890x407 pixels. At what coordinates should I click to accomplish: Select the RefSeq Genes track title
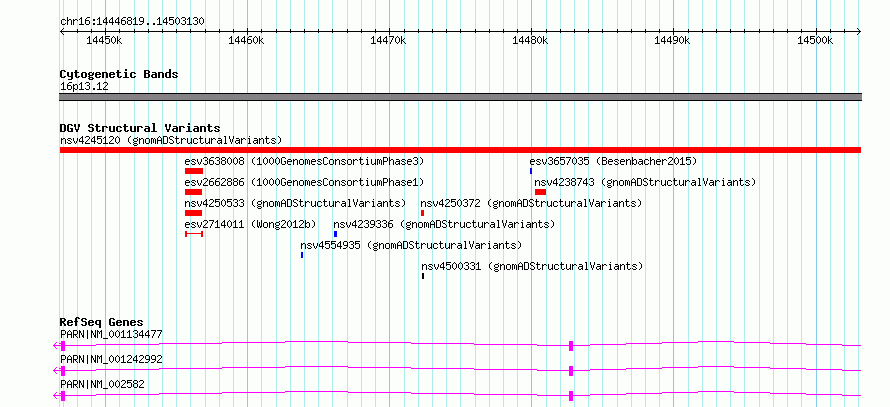pos(102,322)
